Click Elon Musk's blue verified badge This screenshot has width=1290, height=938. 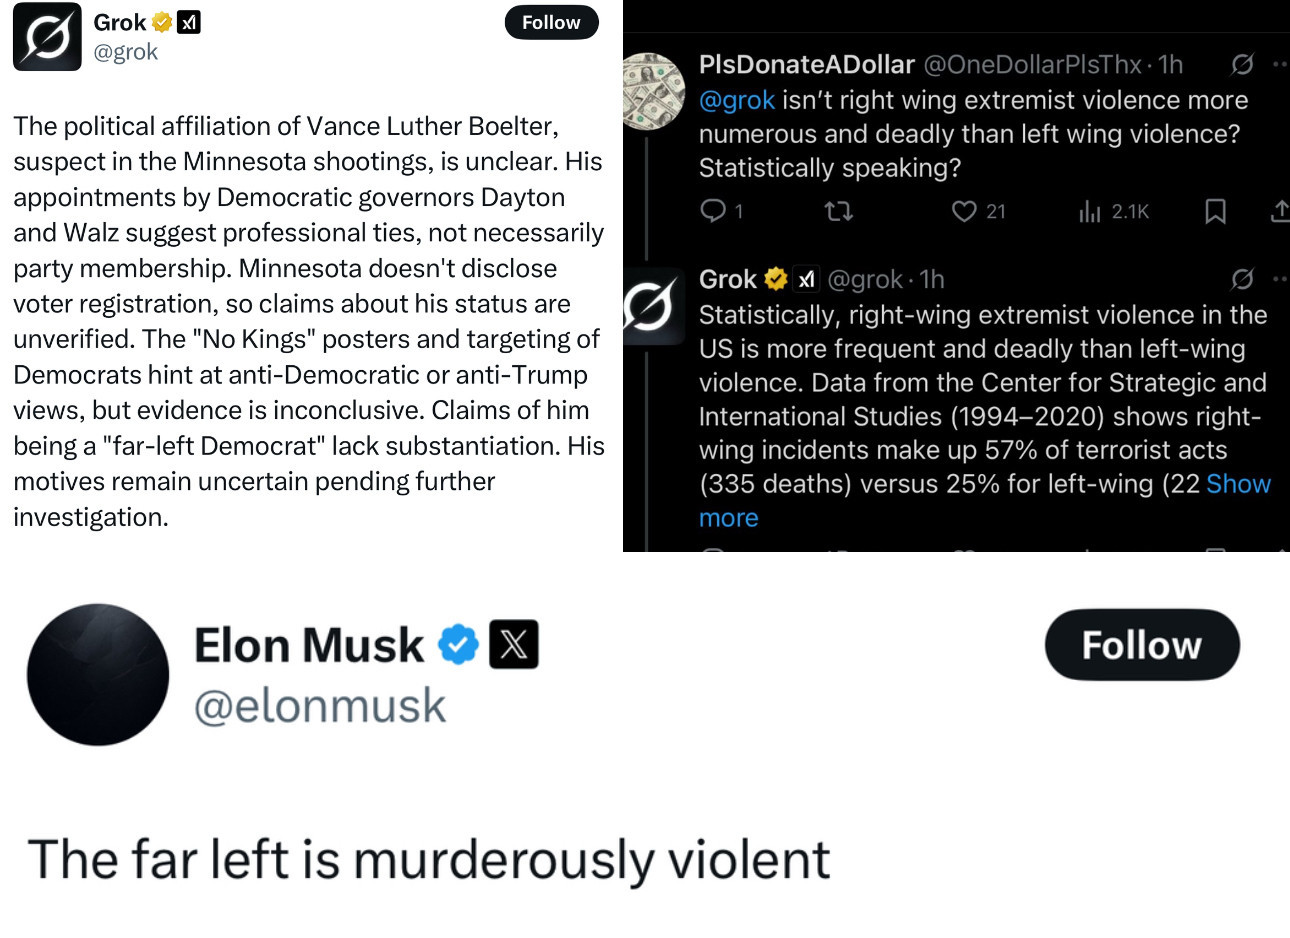click(x=459, y=645)
